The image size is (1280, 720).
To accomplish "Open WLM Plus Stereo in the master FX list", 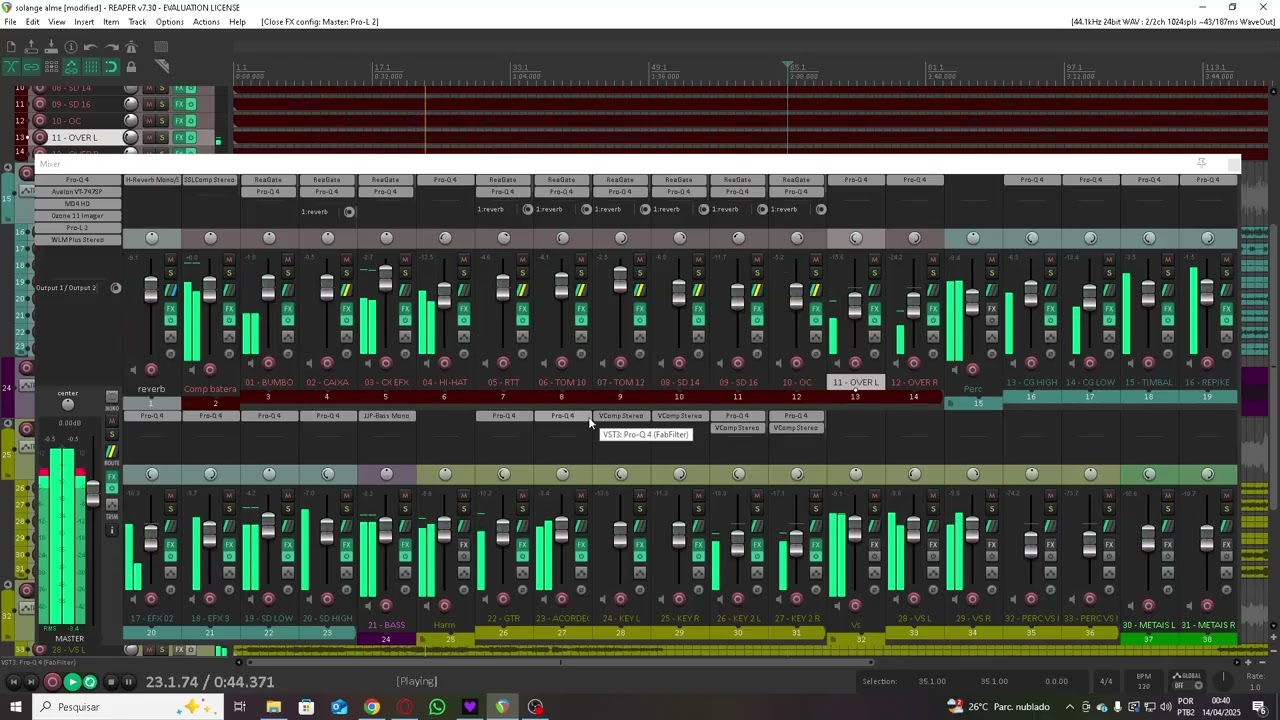I will click(77, 240).
